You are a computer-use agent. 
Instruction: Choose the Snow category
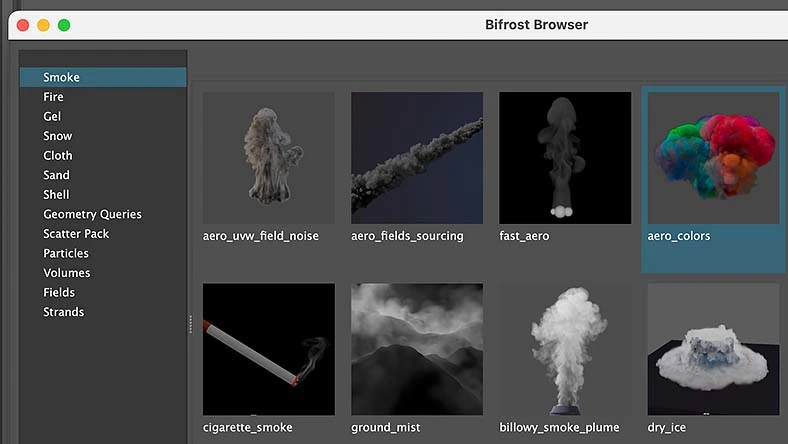tap(103, 136)
